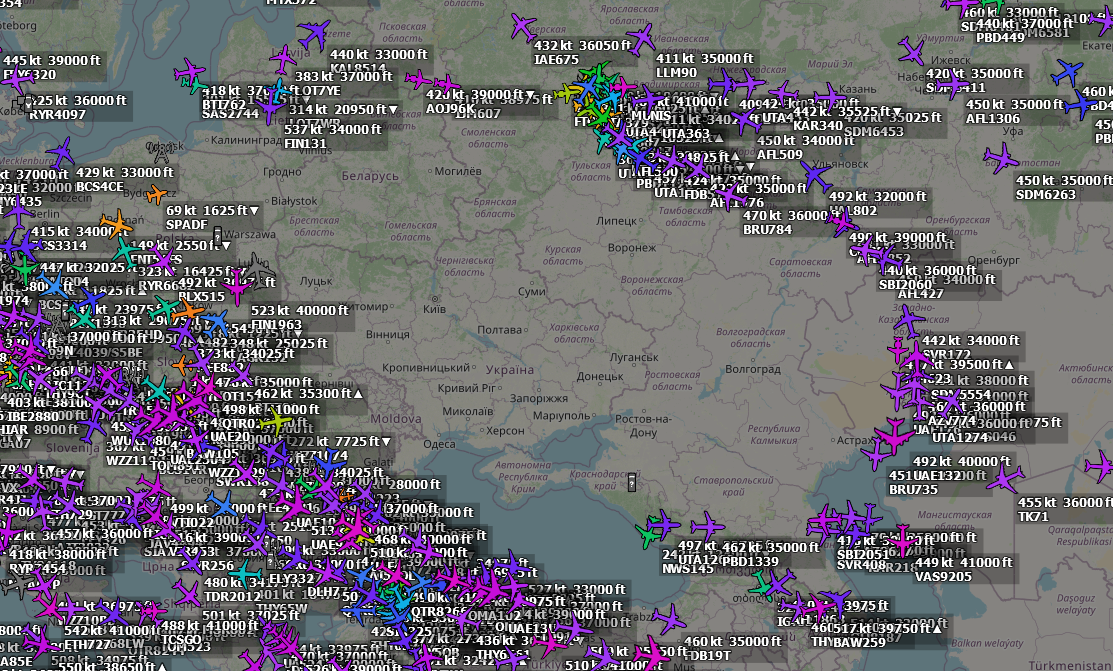This screenshot has width=1113, height=671.
Task: Click the SBI2060 flight label
Action: click(x=905, y=284)
